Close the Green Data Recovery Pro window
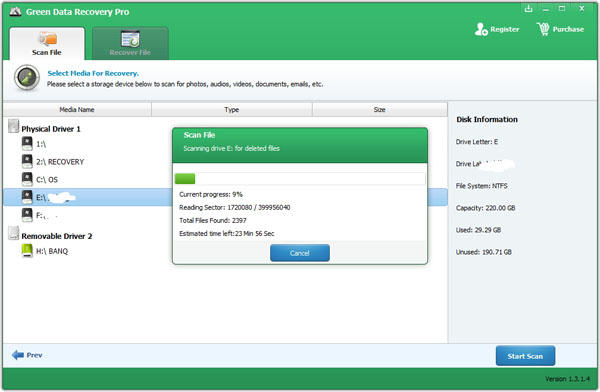 [x=582, y=8]
